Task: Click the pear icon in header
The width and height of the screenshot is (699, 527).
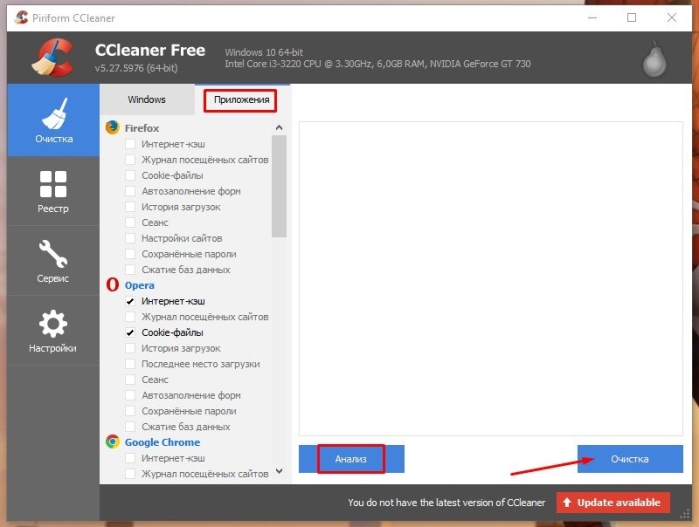Action: tap(654, 60)
